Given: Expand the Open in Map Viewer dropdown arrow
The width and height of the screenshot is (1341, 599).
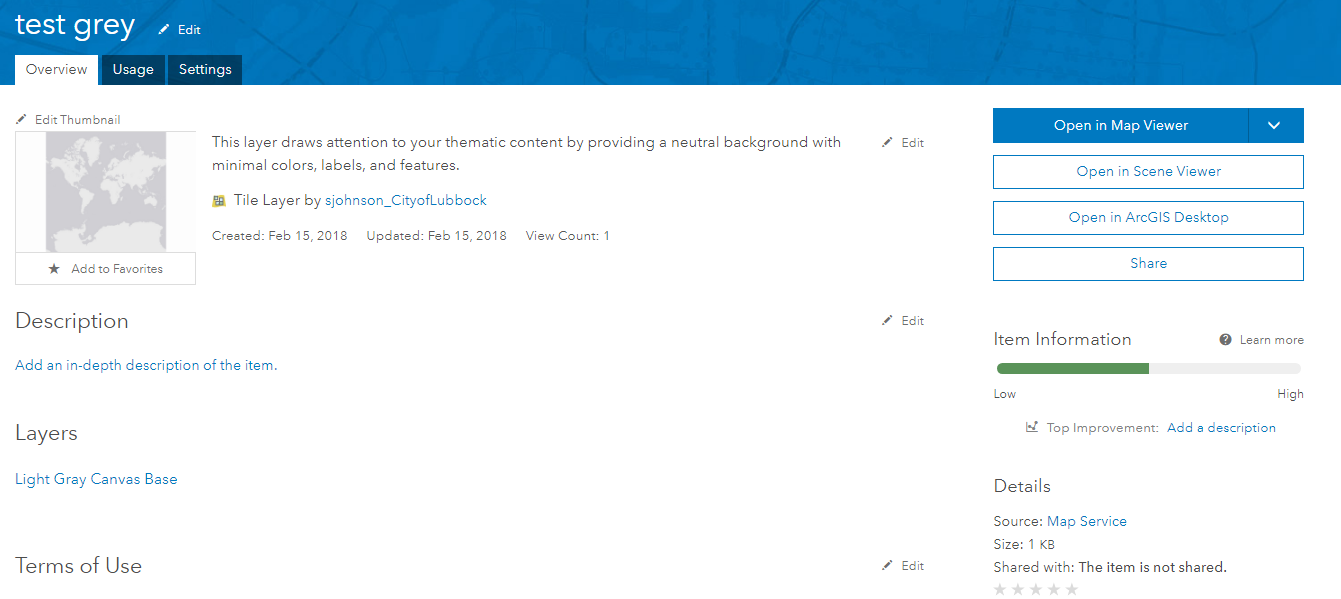Looking at the screenshot, I should [x=1275, y=126].
